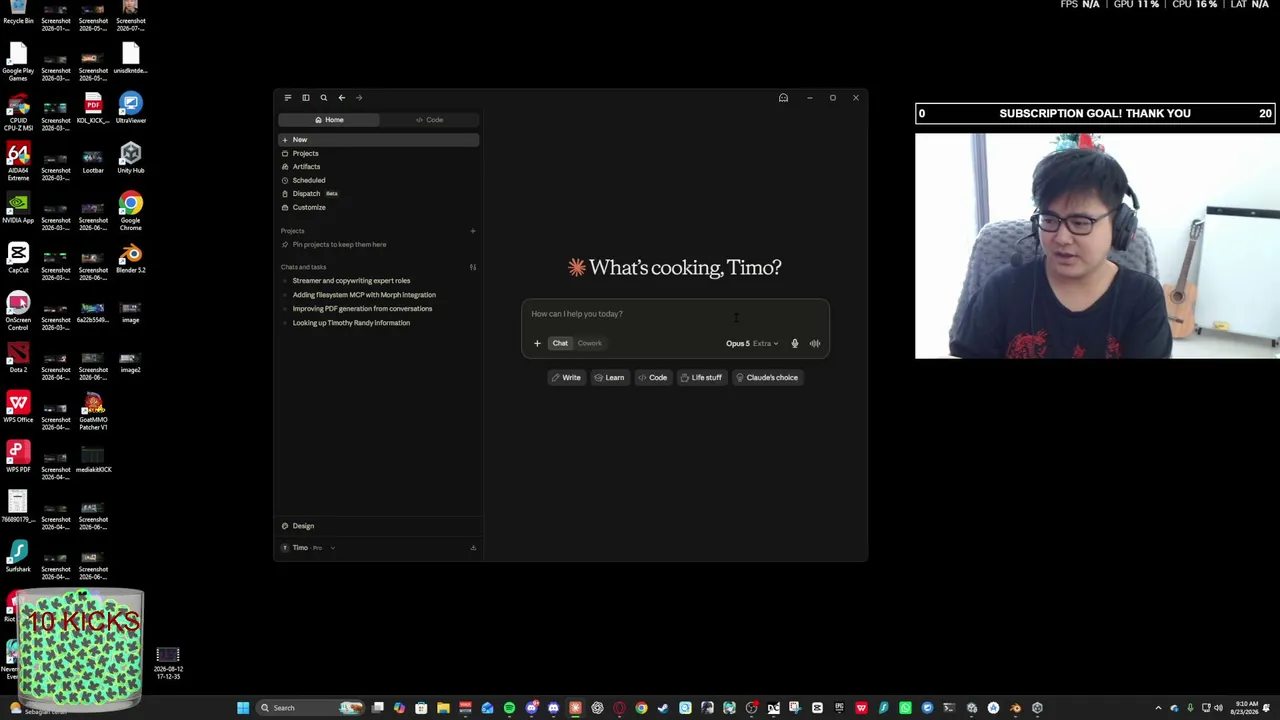Image resolution: width=1280 pixels, height=720 pixels.
Task: Choose the Write suggestion chip
Action: click(566, 378)
